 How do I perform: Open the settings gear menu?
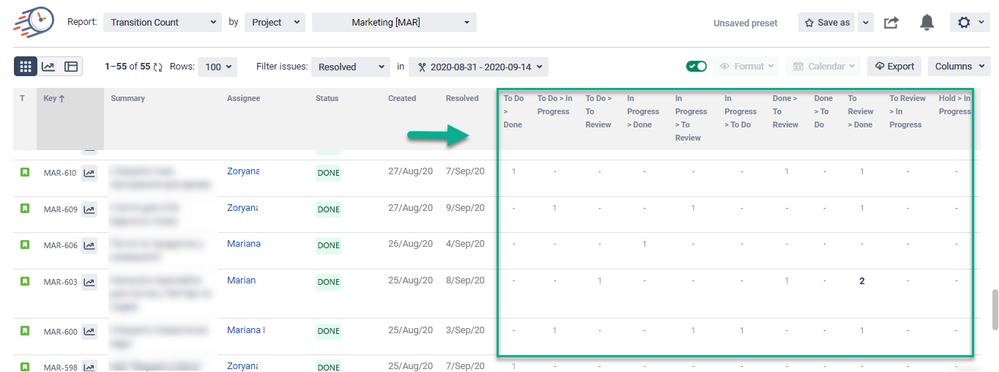[970, 22]
